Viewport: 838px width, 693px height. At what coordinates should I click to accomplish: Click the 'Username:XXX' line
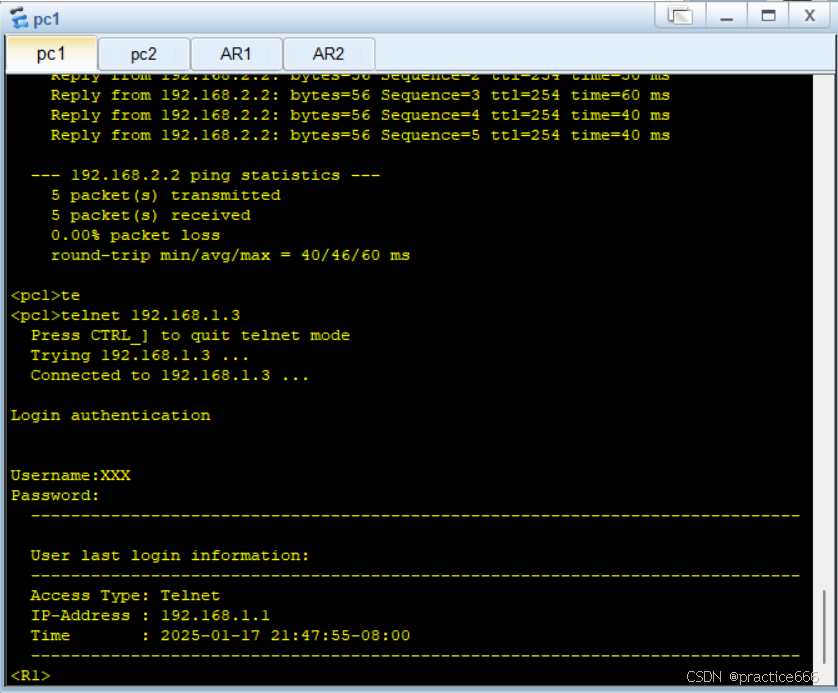click(x=71, y=475)
